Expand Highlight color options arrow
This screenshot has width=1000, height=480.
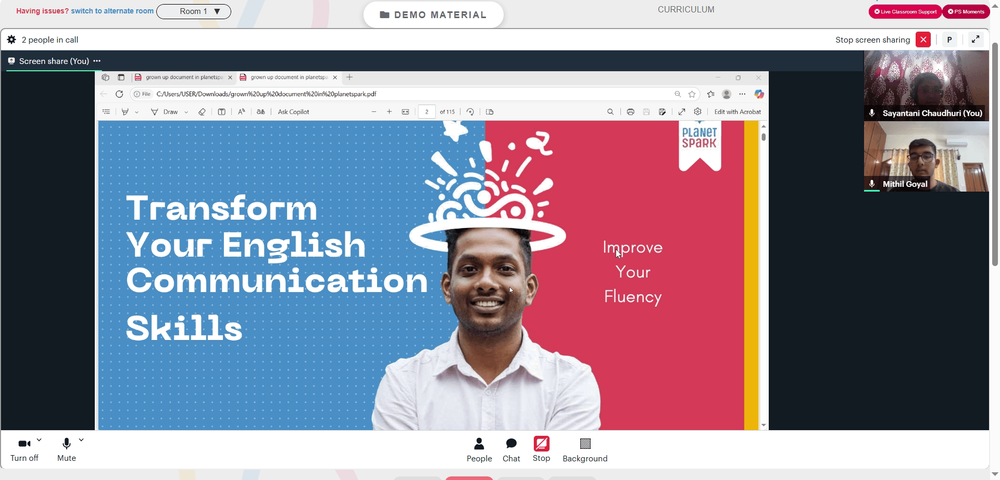tap(136, 112)
